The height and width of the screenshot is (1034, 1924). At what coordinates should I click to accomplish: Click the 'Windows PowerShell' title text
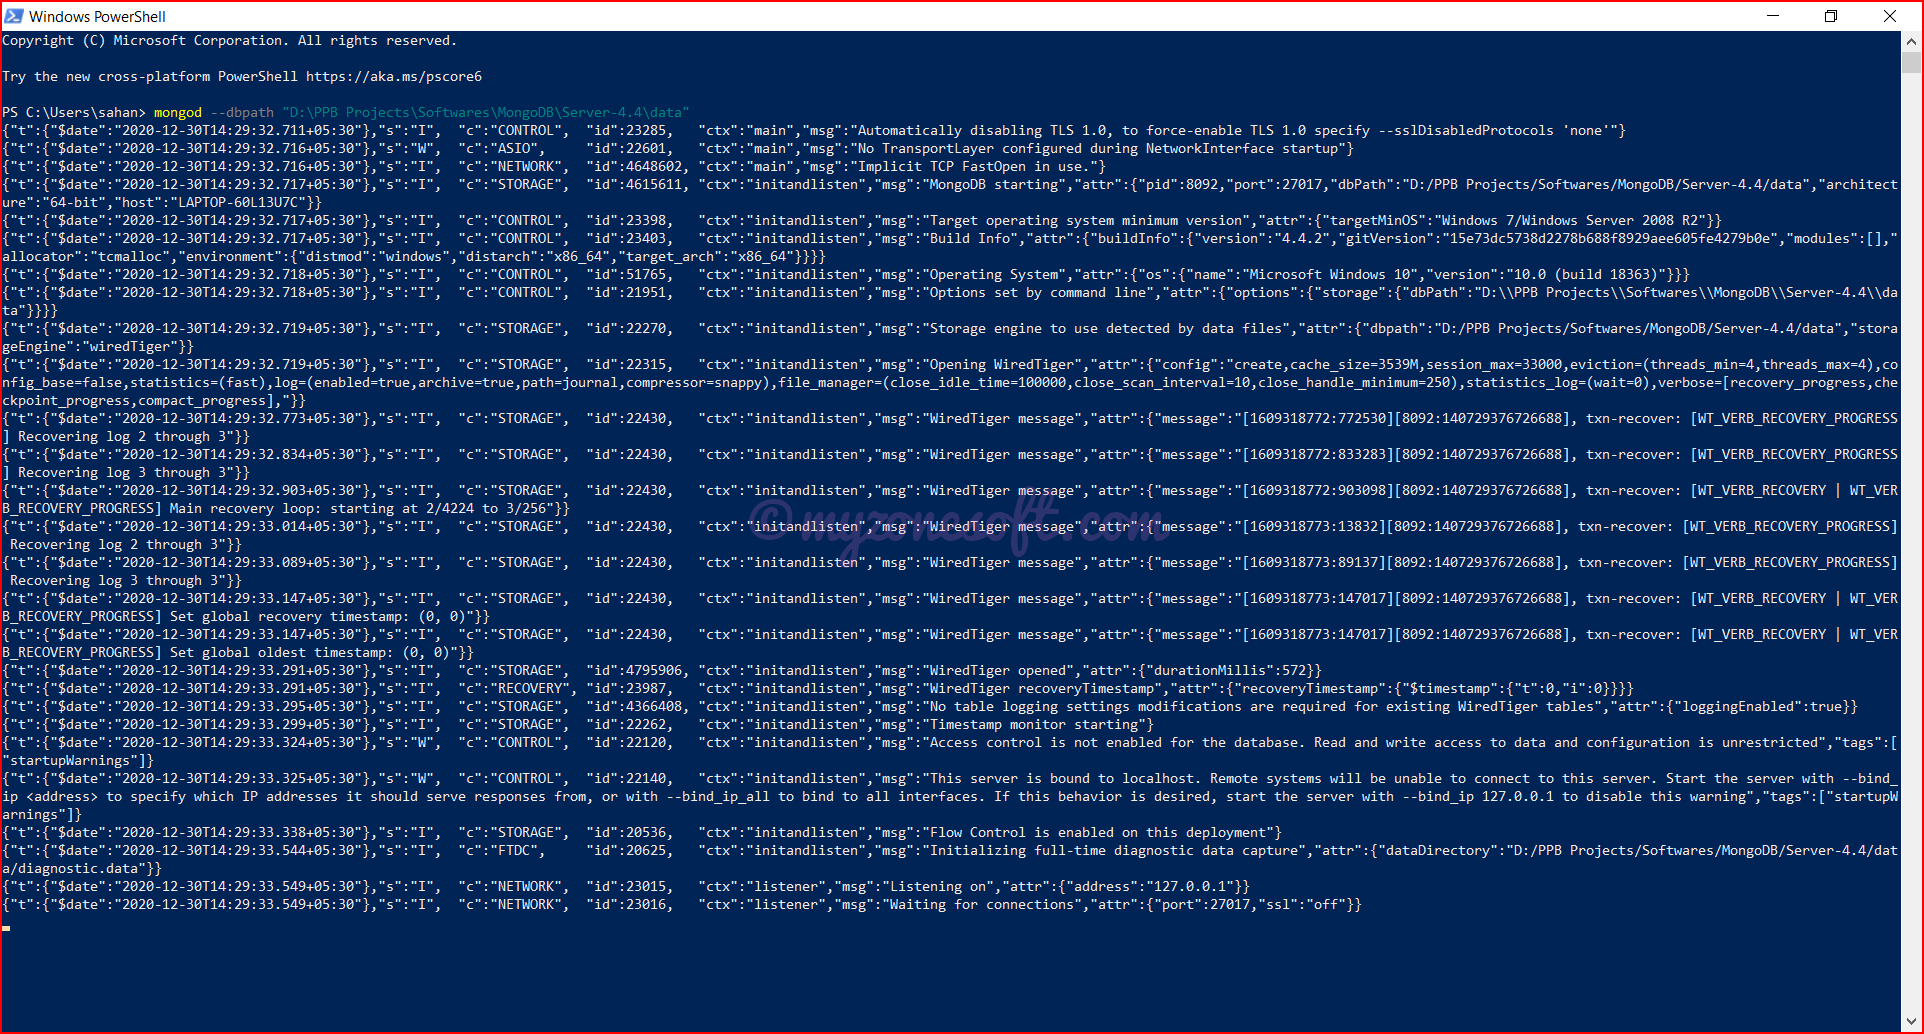pyautogui.click(x=97, y=16)
